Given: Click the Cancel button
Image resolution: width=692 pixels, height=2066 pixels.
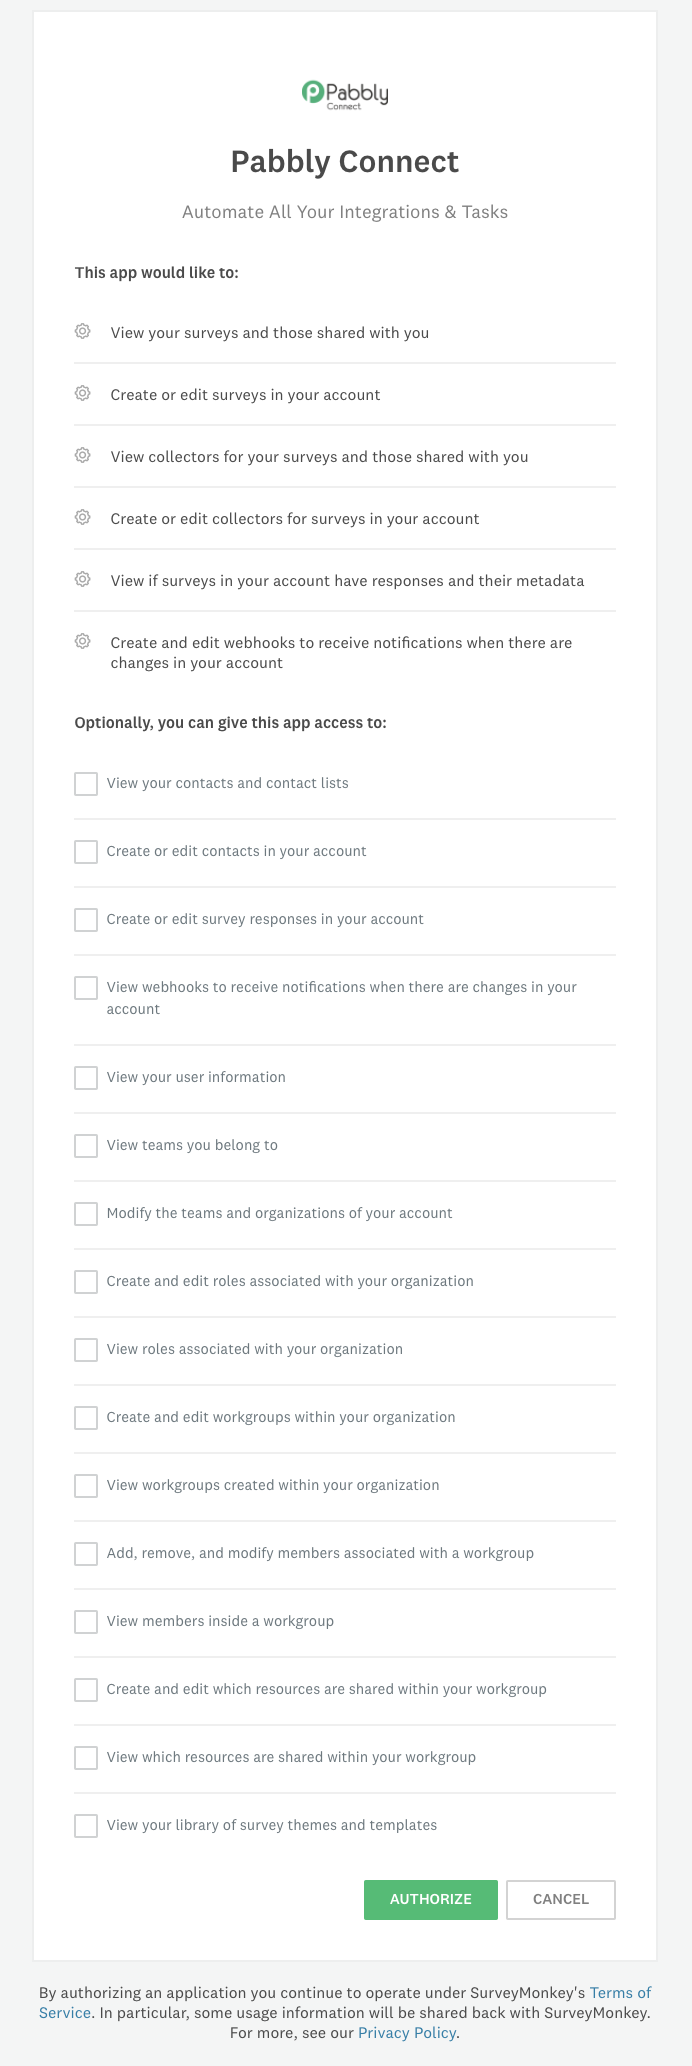Looking at the screenshot, I should coord(561,1899).
